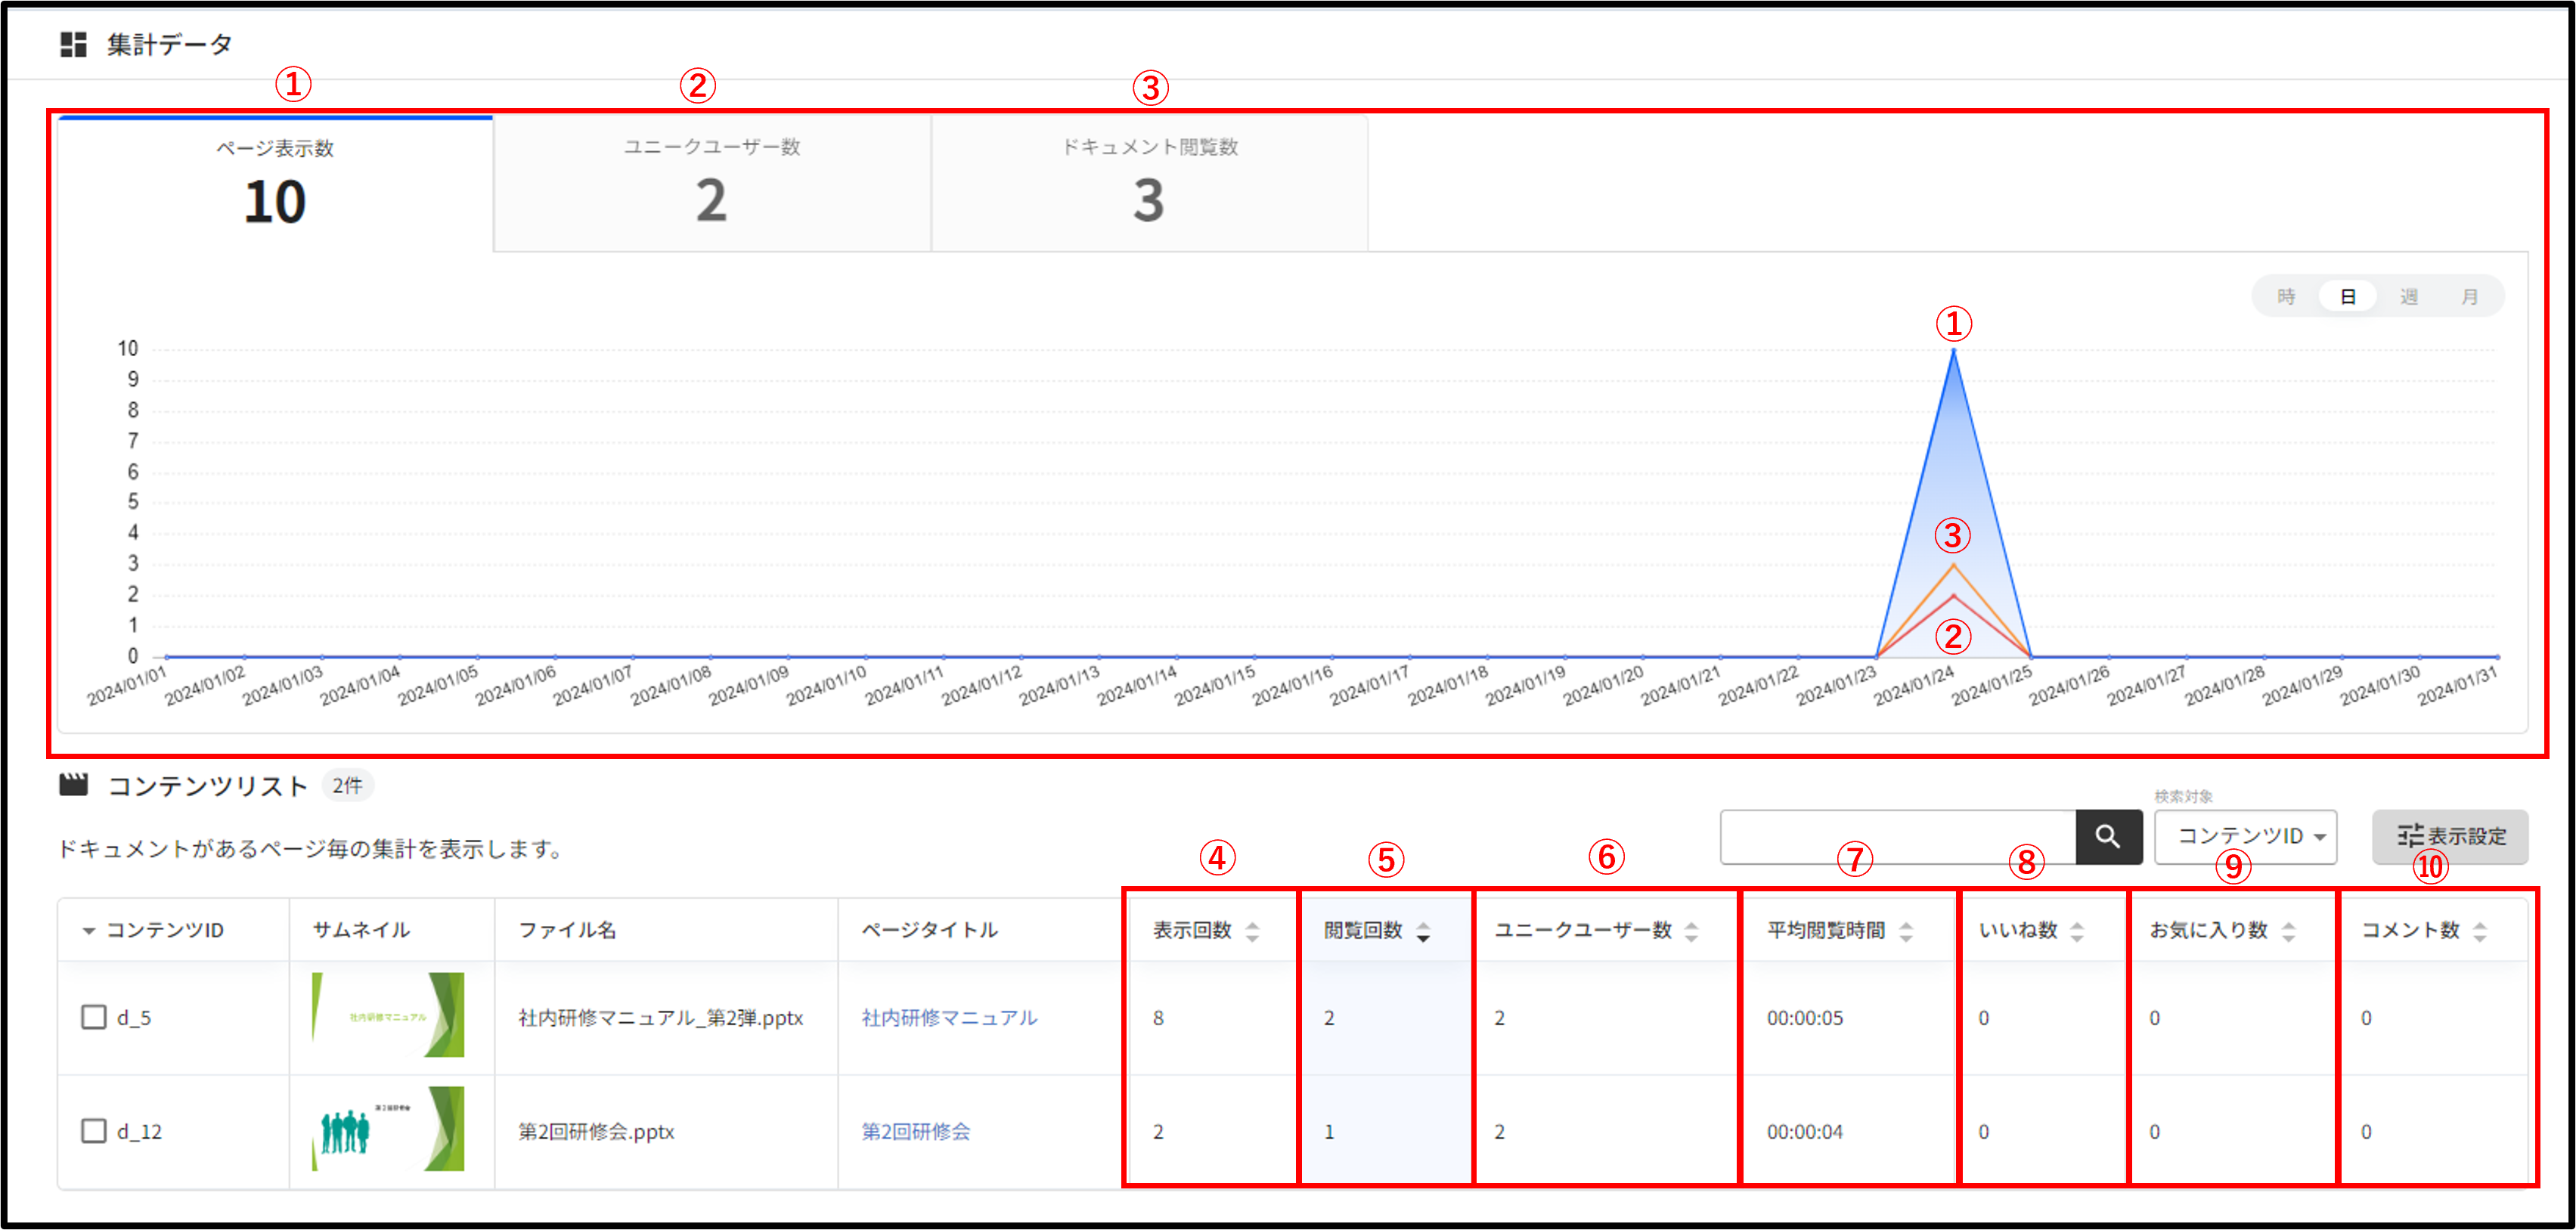Click the コンテンツリスト clapperboard icon
Screen dimensions: 2576x1230
pyautogui.click(x=73, y=785)
